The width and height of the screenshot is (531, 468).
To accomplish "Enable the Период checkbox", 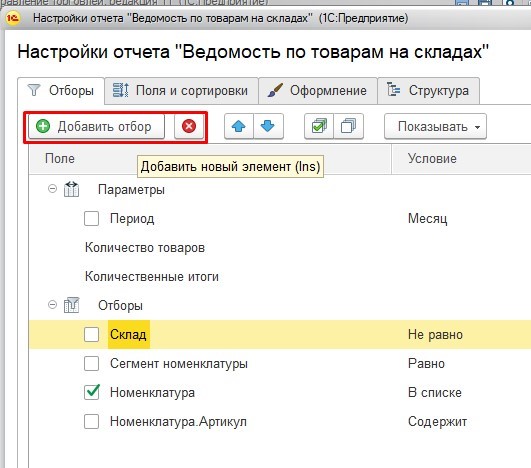I will [91, 218].
